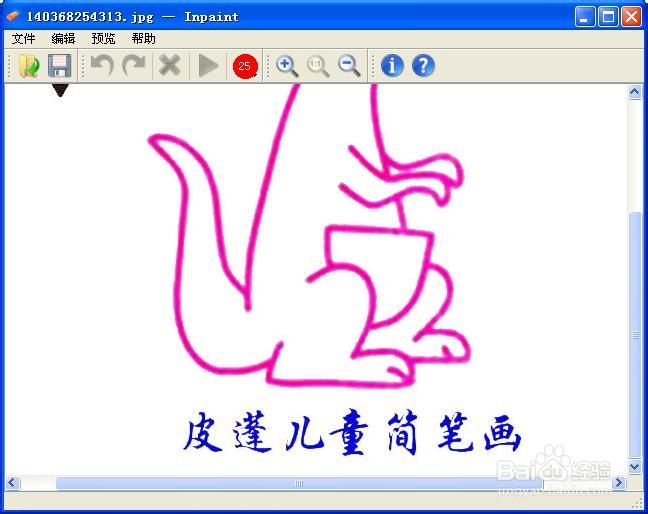Redo the last undone action

[x=134, y=65]
